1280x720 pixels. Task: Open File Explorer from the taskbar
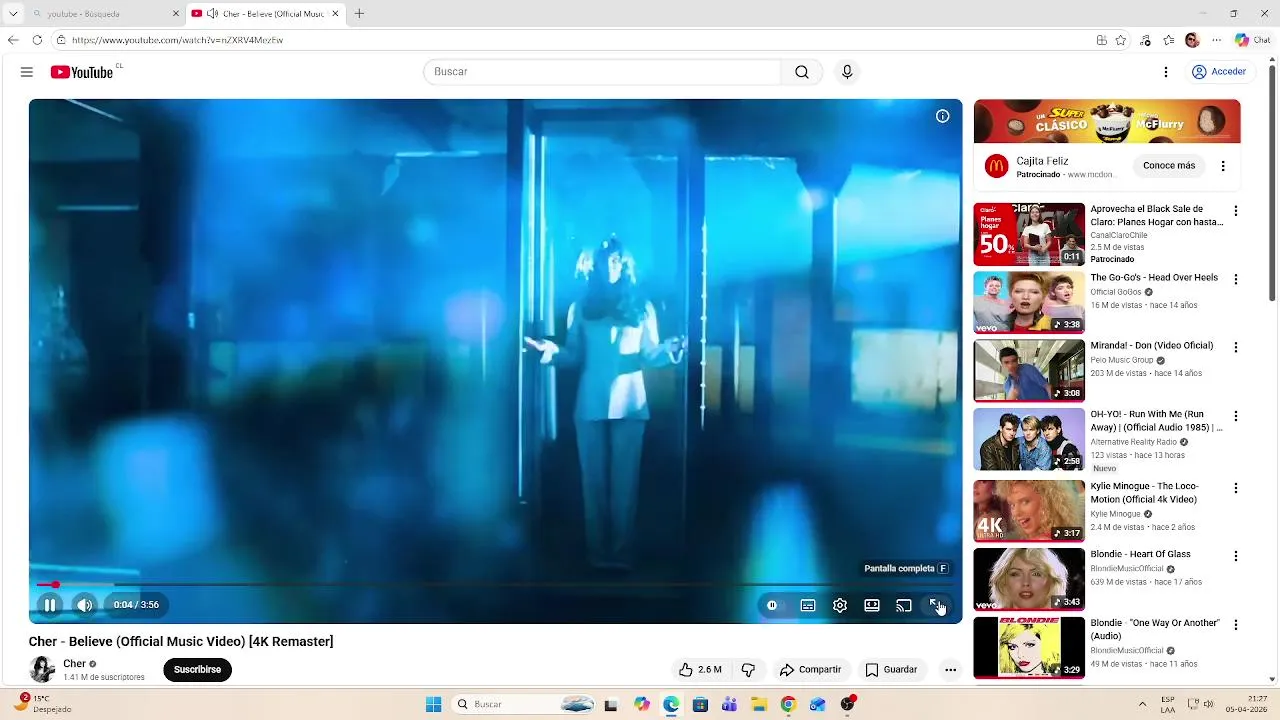(759, 704)
